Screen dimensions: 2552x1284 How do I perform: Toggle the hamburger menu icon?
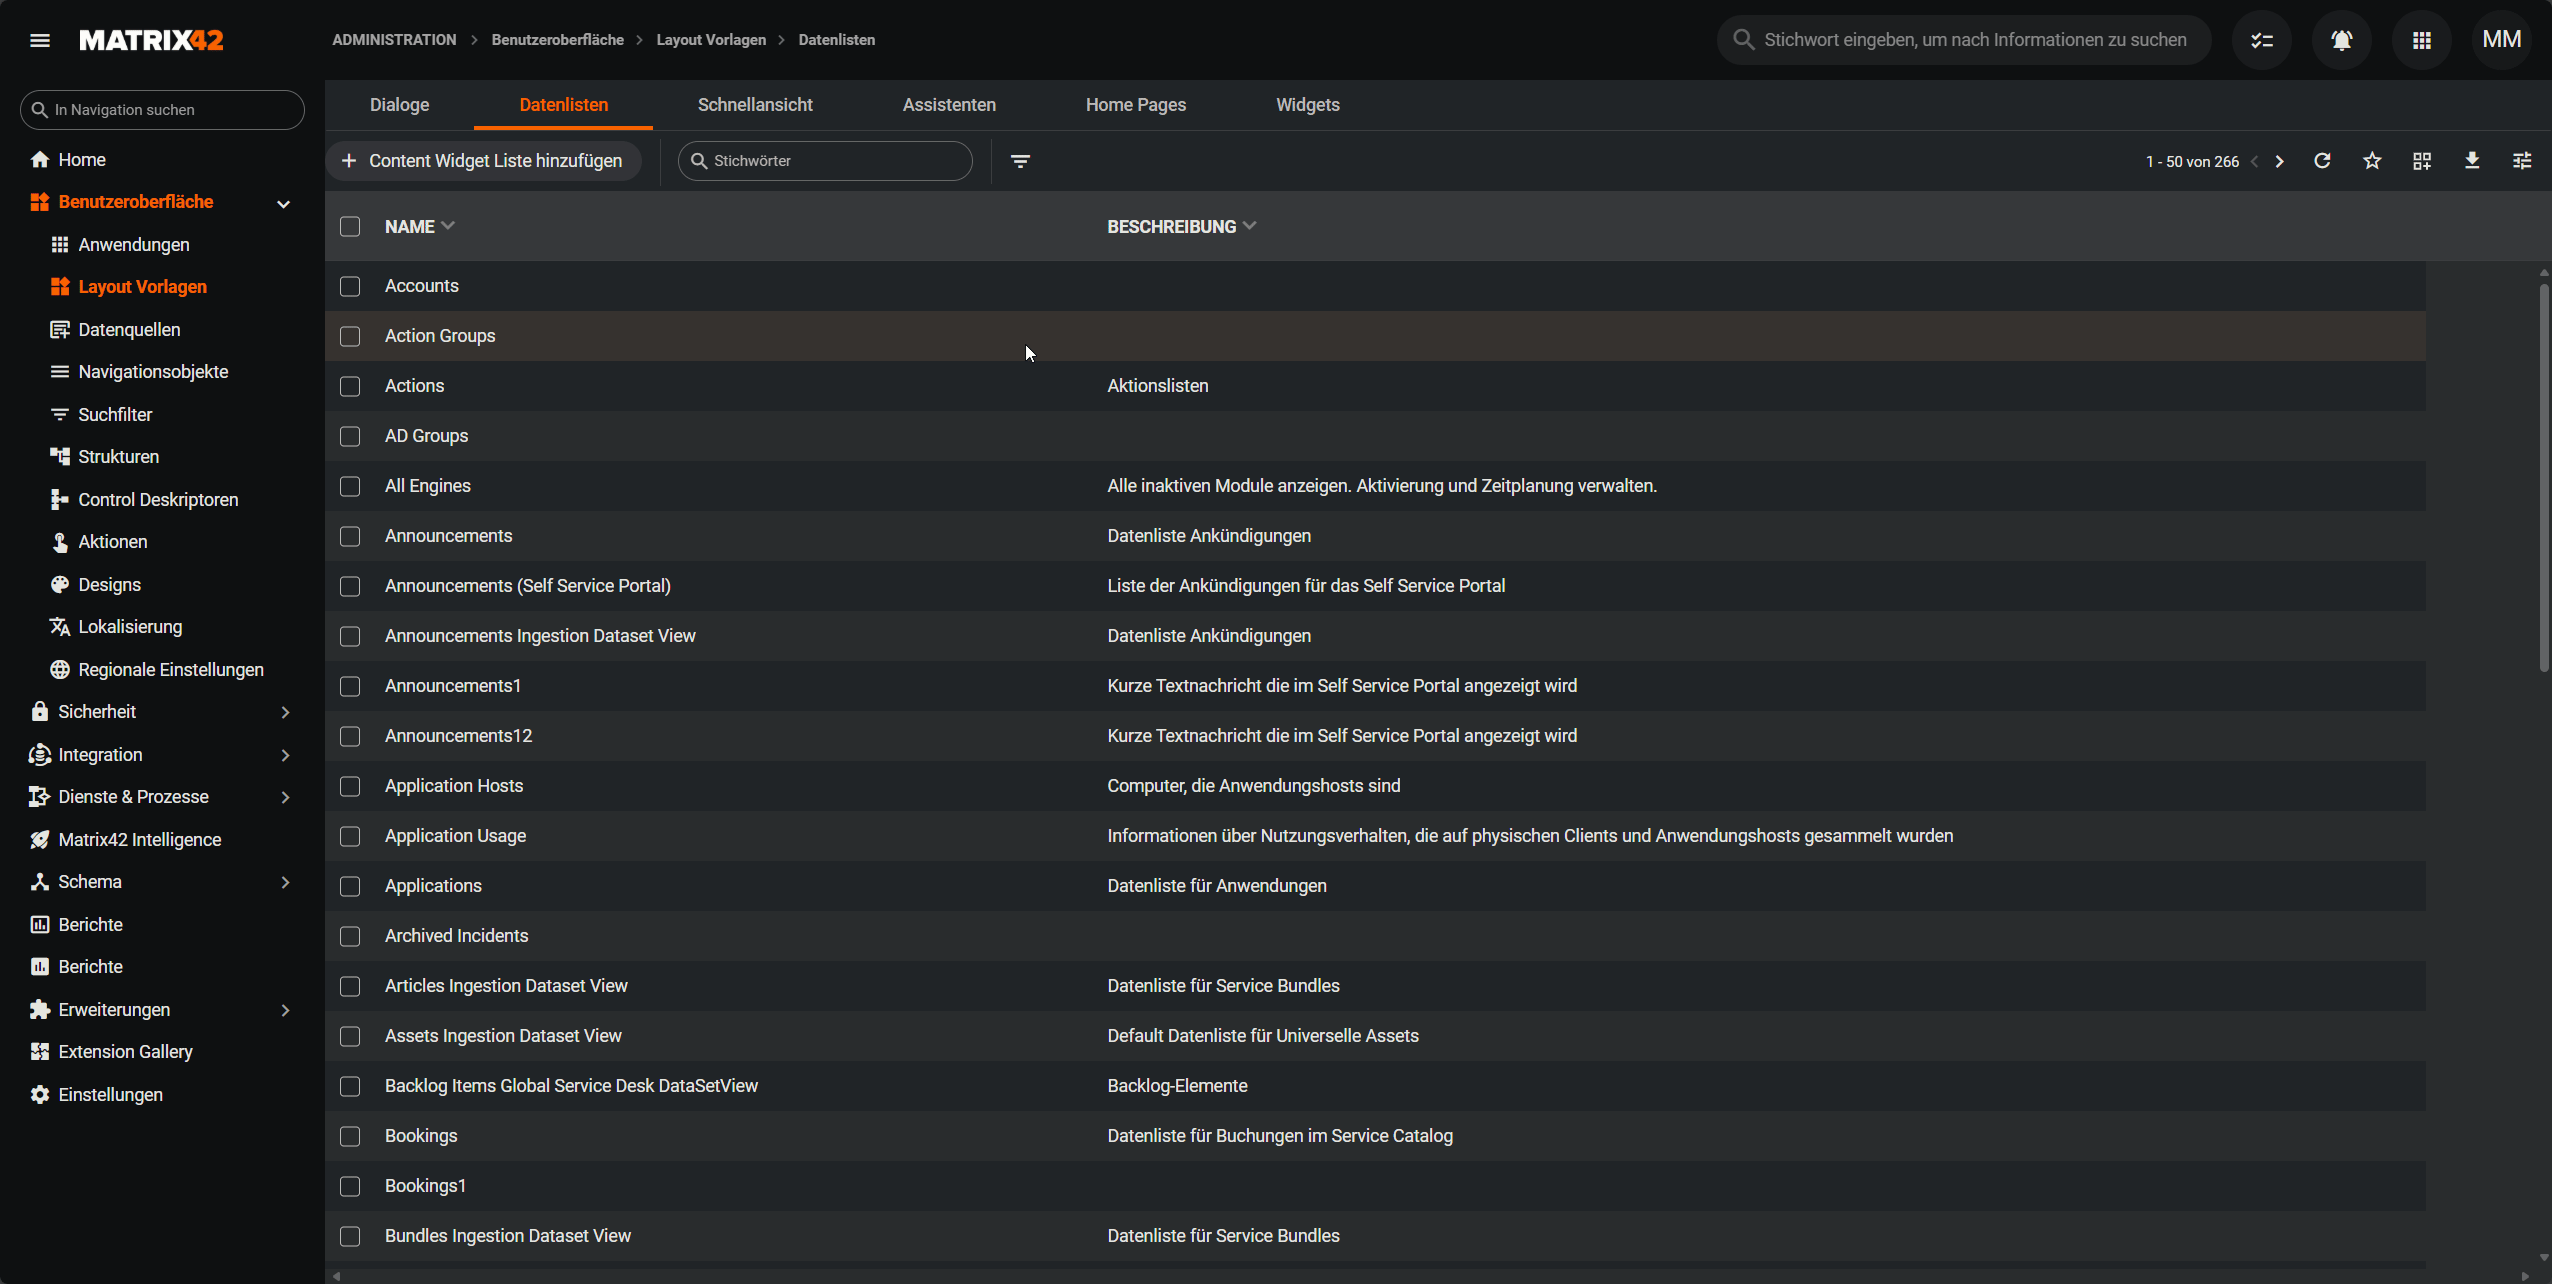coord(40,40)
